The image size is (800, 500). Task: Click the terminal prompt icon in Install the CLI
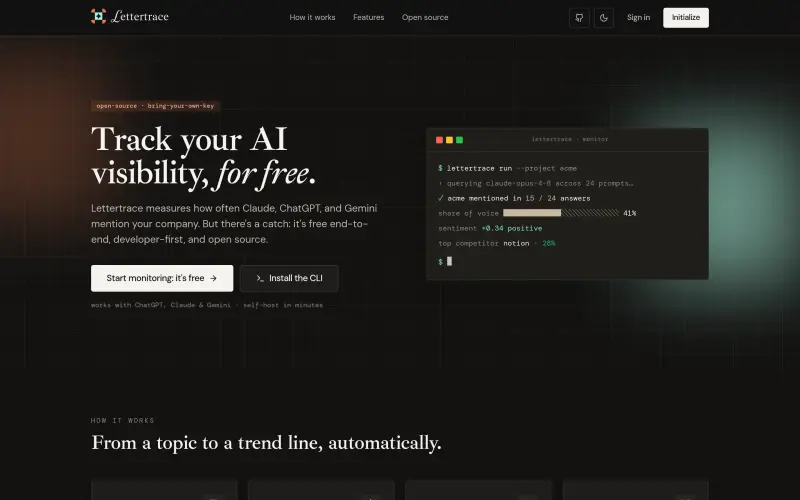pyautogui.click(x=260, y=278)
